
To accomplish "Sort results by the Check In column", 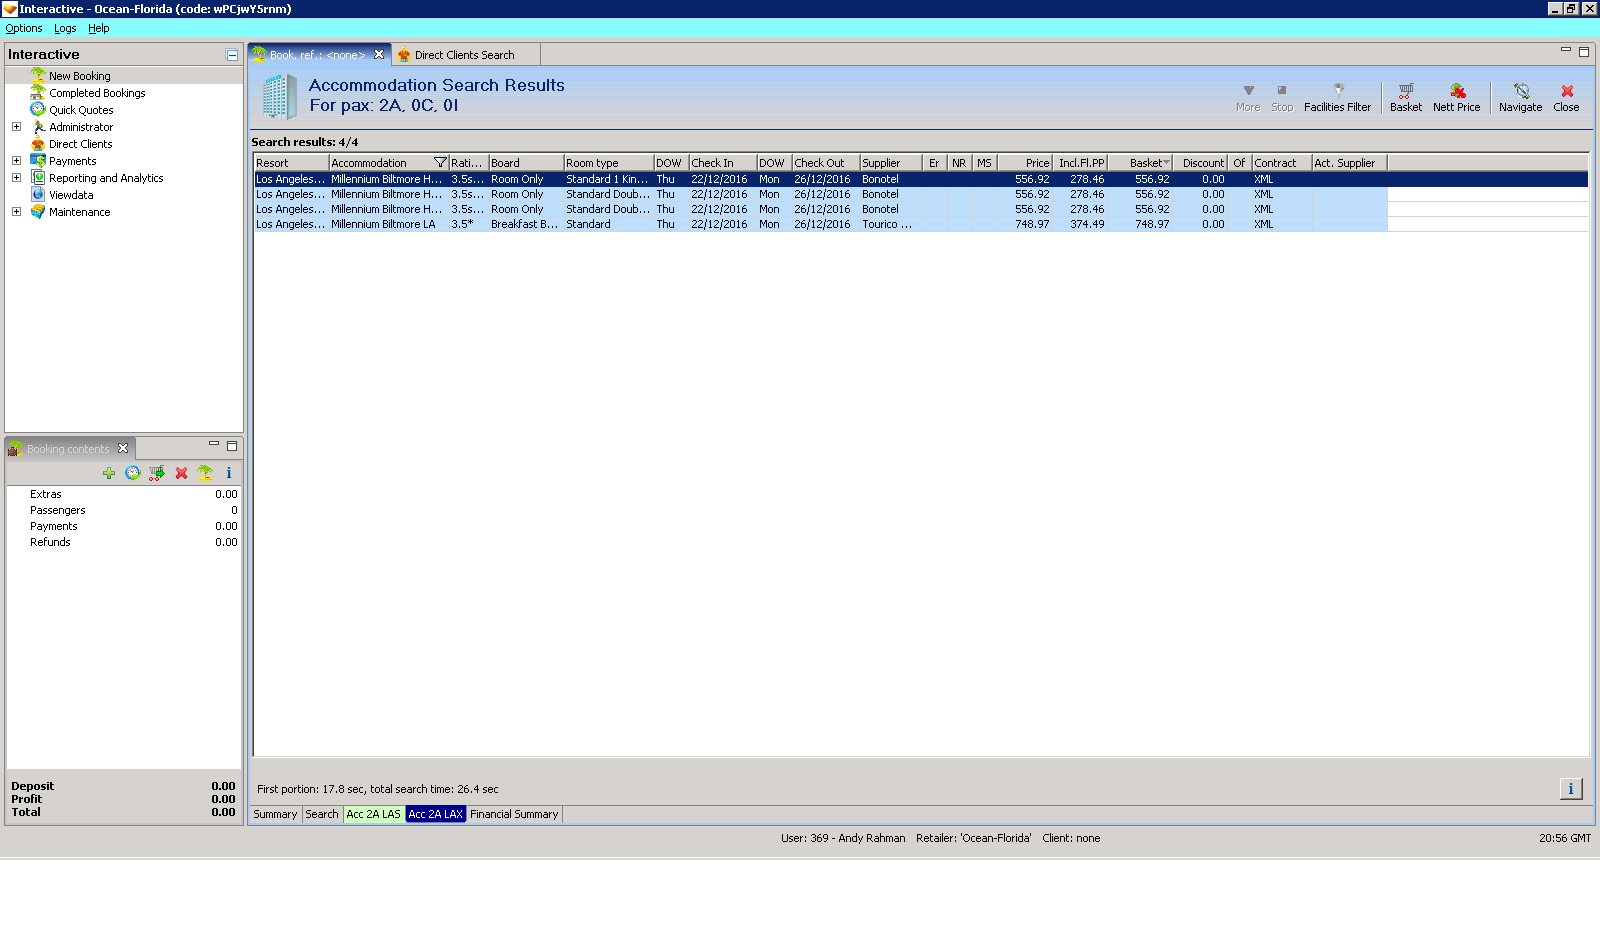I will (x=723, y=163).
